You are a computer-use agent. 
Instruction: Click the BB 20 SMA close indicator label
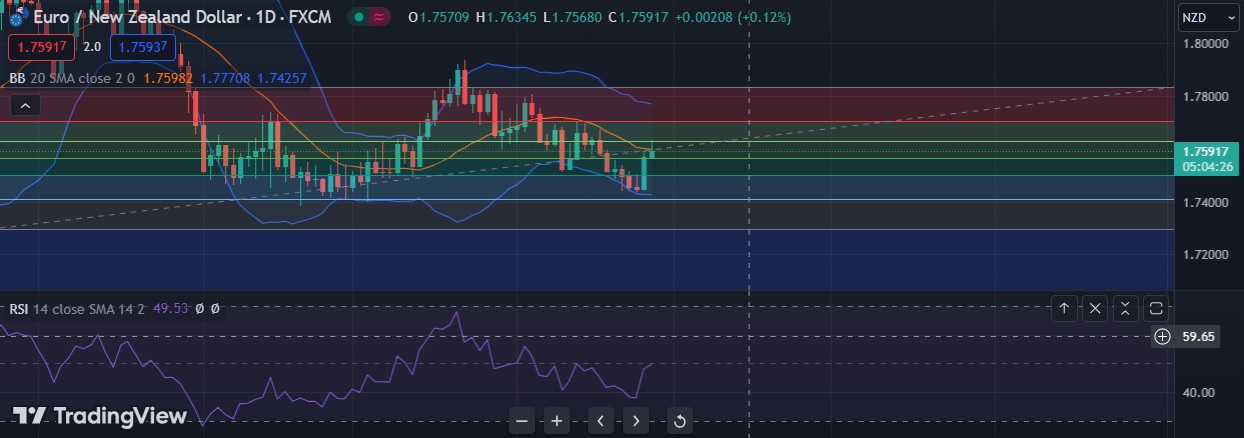point(72,78)
